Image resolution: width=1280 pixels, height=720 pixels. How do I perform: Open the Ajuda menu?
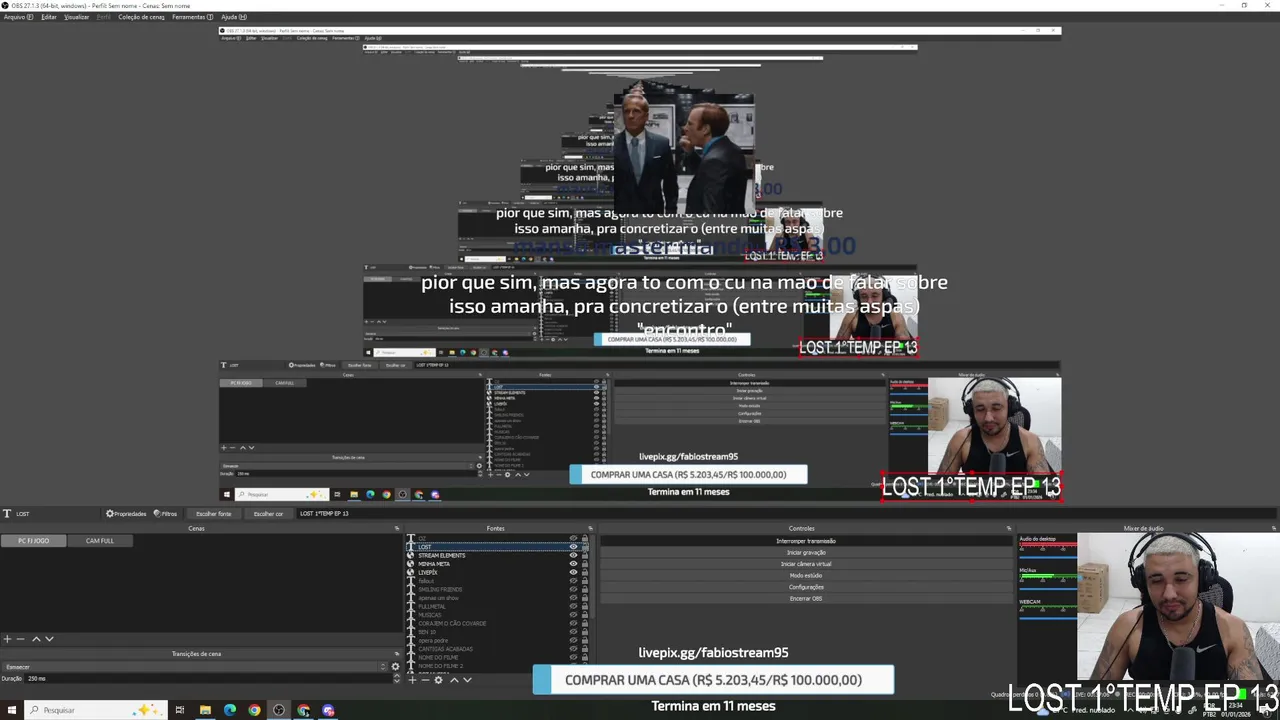tap(234, 17)
